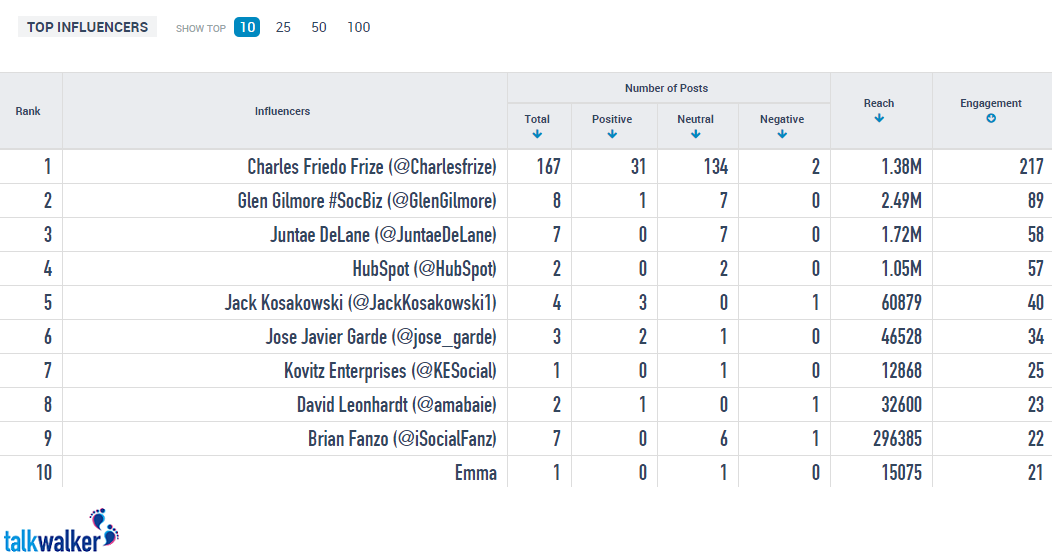The image size is (1052, 557).
Task: Sort by Negative posts arrow
Action: click(782, 134)
